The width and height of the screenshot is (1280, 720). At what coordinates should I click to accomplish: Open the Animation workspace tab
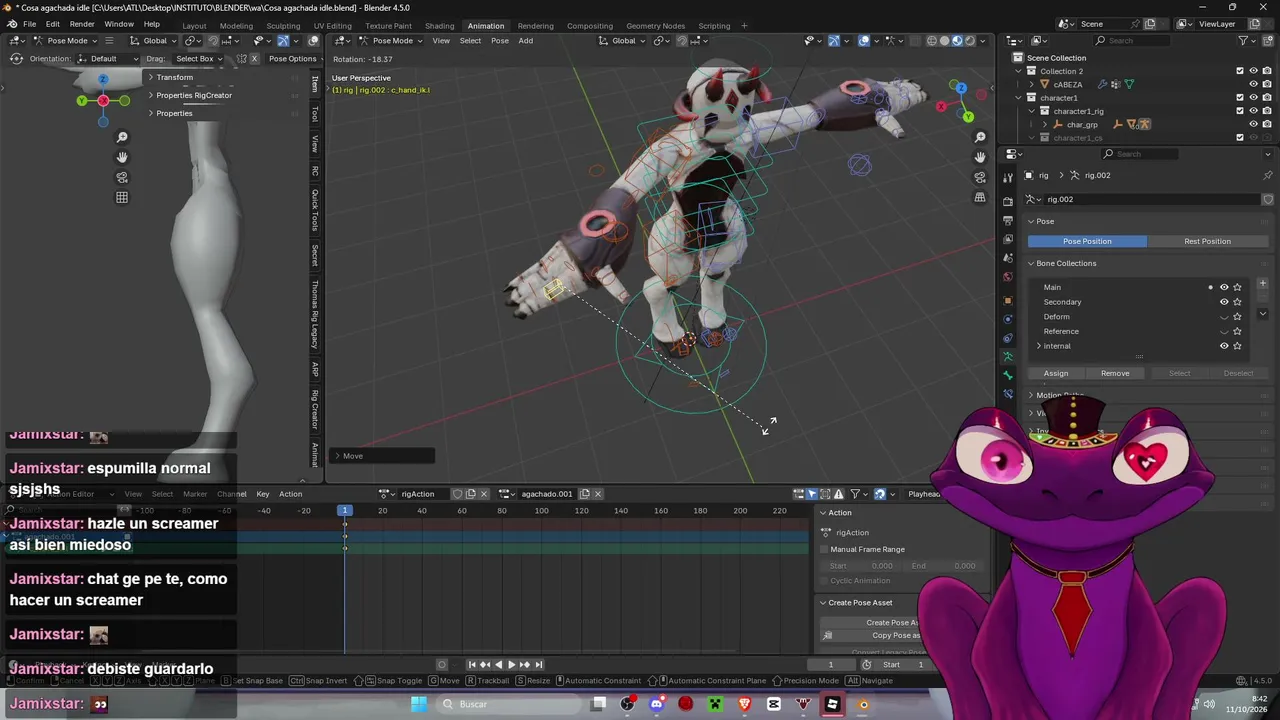(486, 25)
